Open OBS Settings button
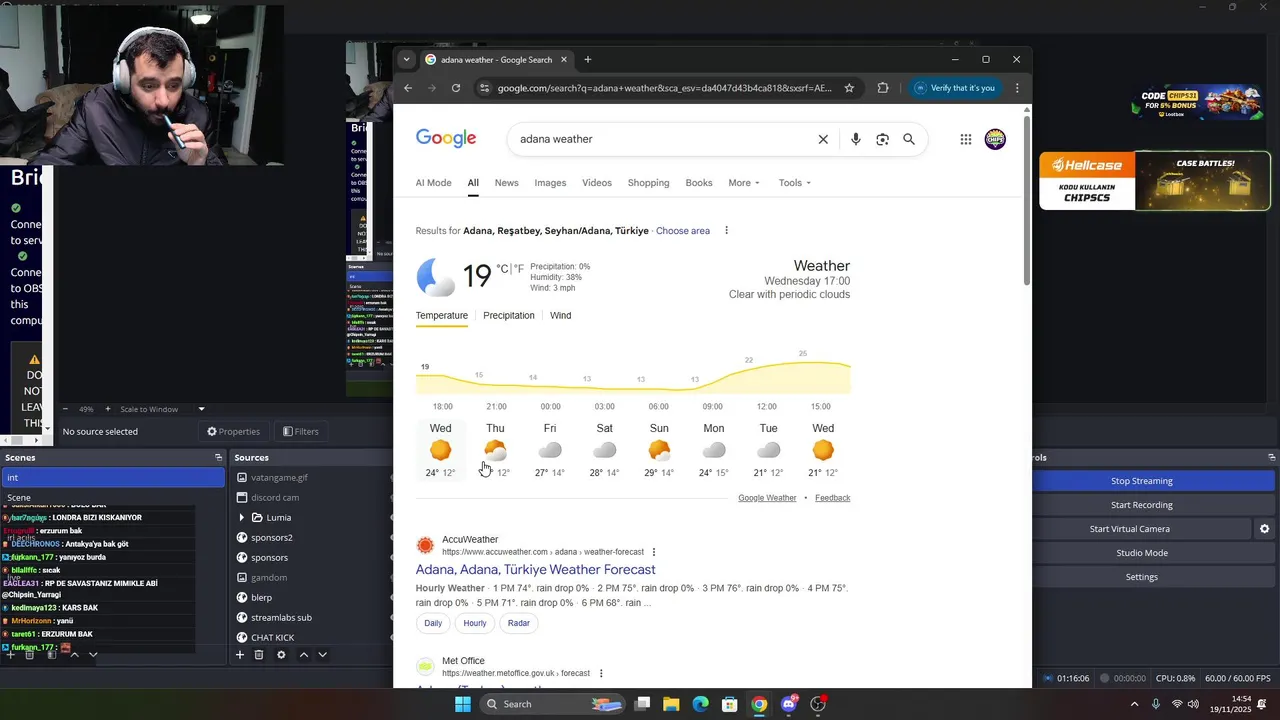 coord(1141,577)
